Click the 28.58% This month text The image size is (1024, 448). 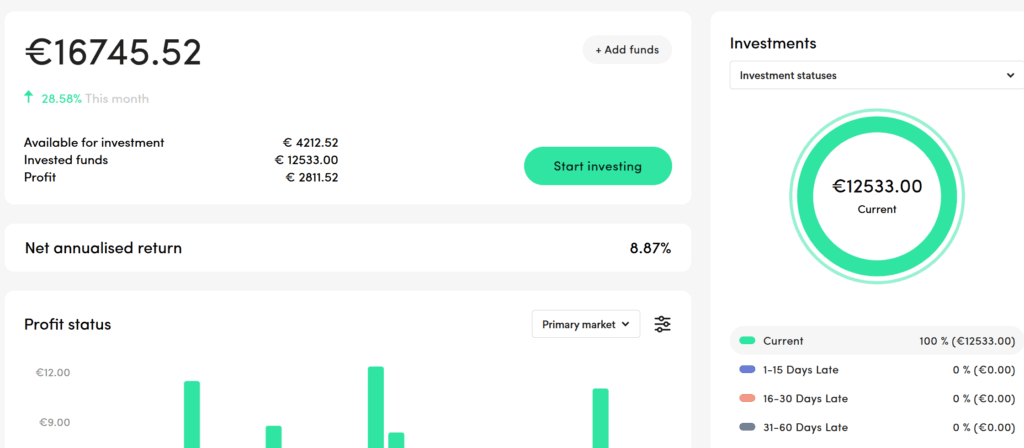pos(95,99)
